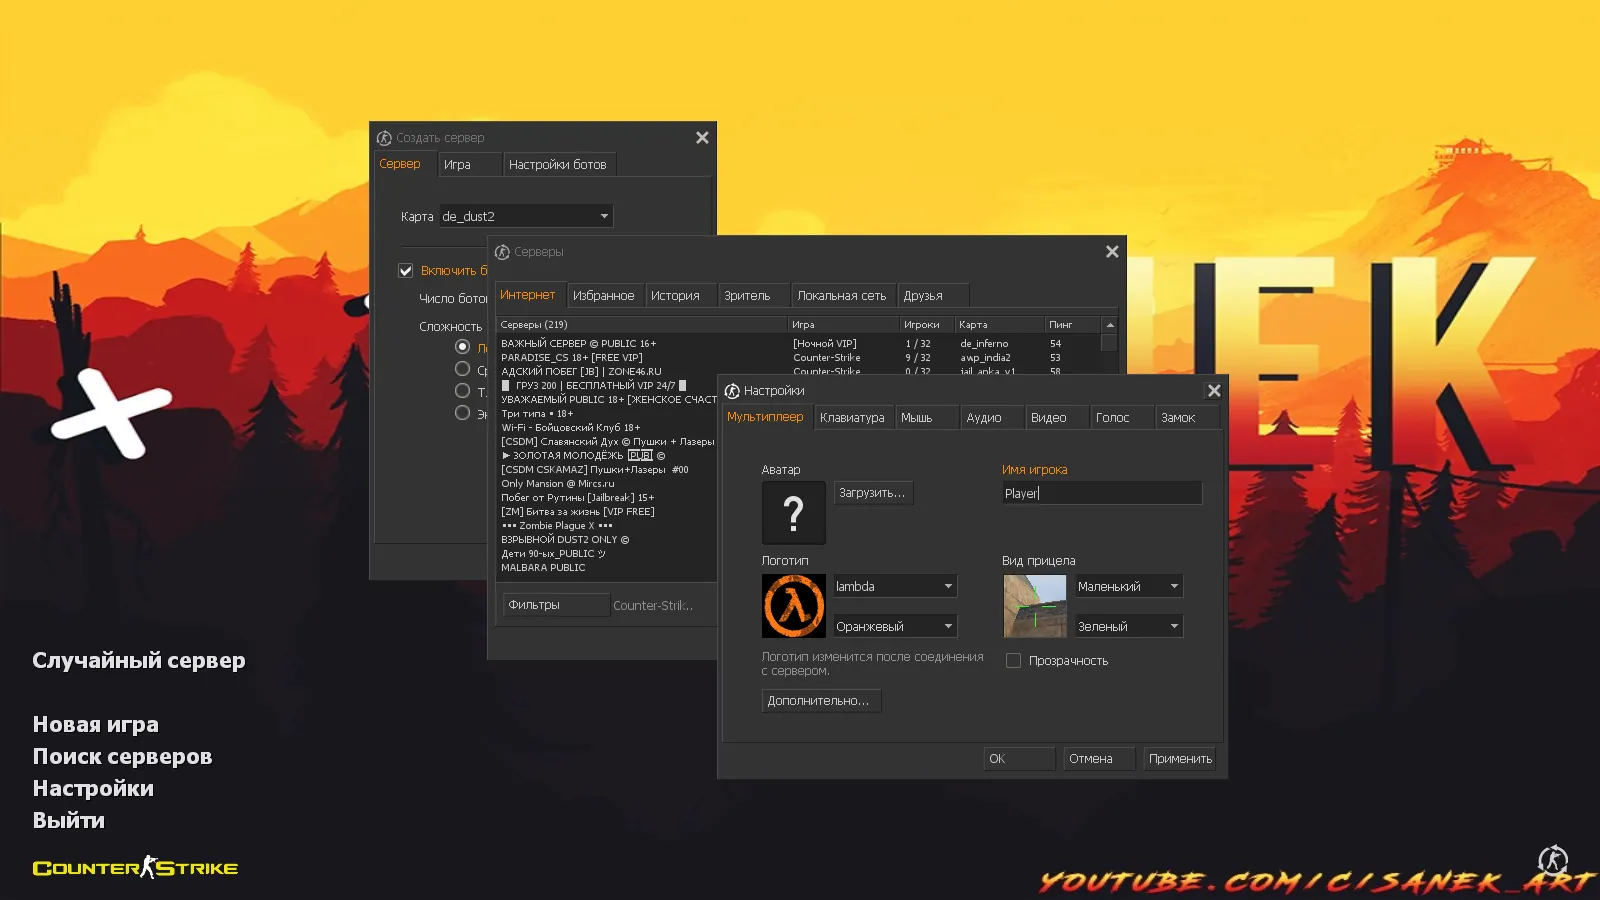The image size is (1600, 900).
Task: Open the Избранное servers tab
Action: click(x=603, y=296)
